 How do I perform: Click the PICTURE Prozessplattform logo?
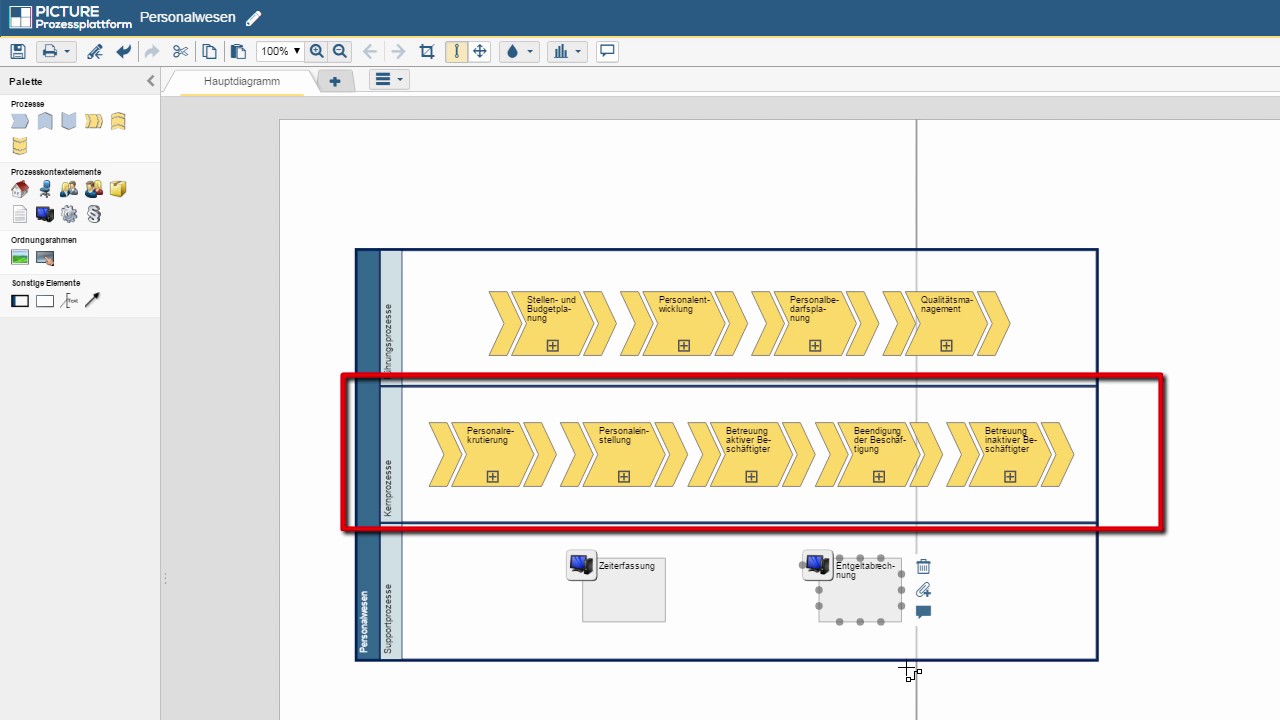click(69, 17)
